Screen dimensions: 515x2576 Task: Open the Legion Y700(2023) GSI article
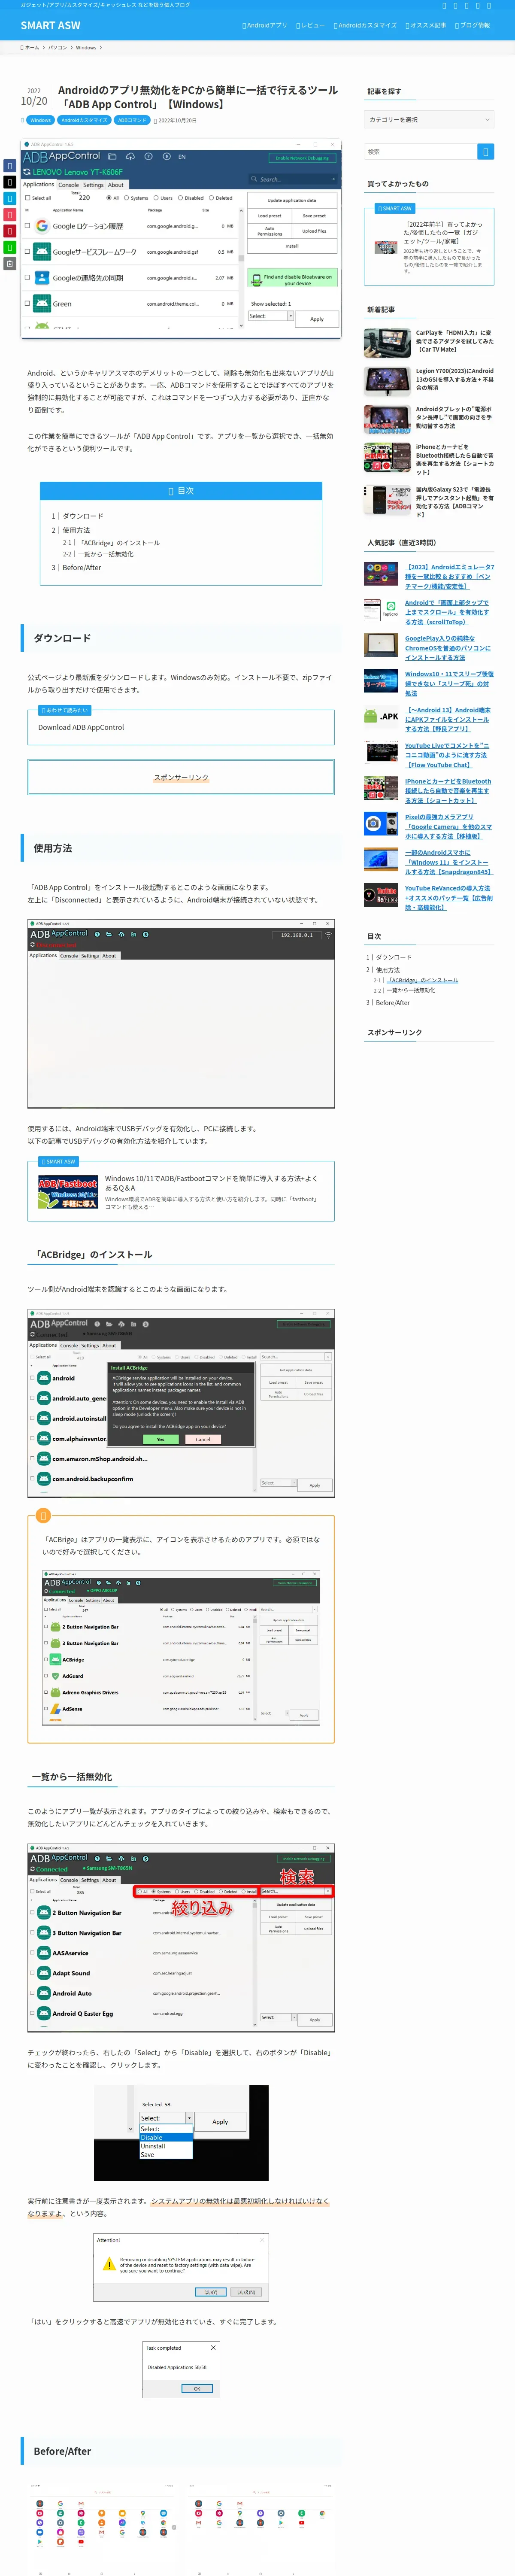coord(454,379)
